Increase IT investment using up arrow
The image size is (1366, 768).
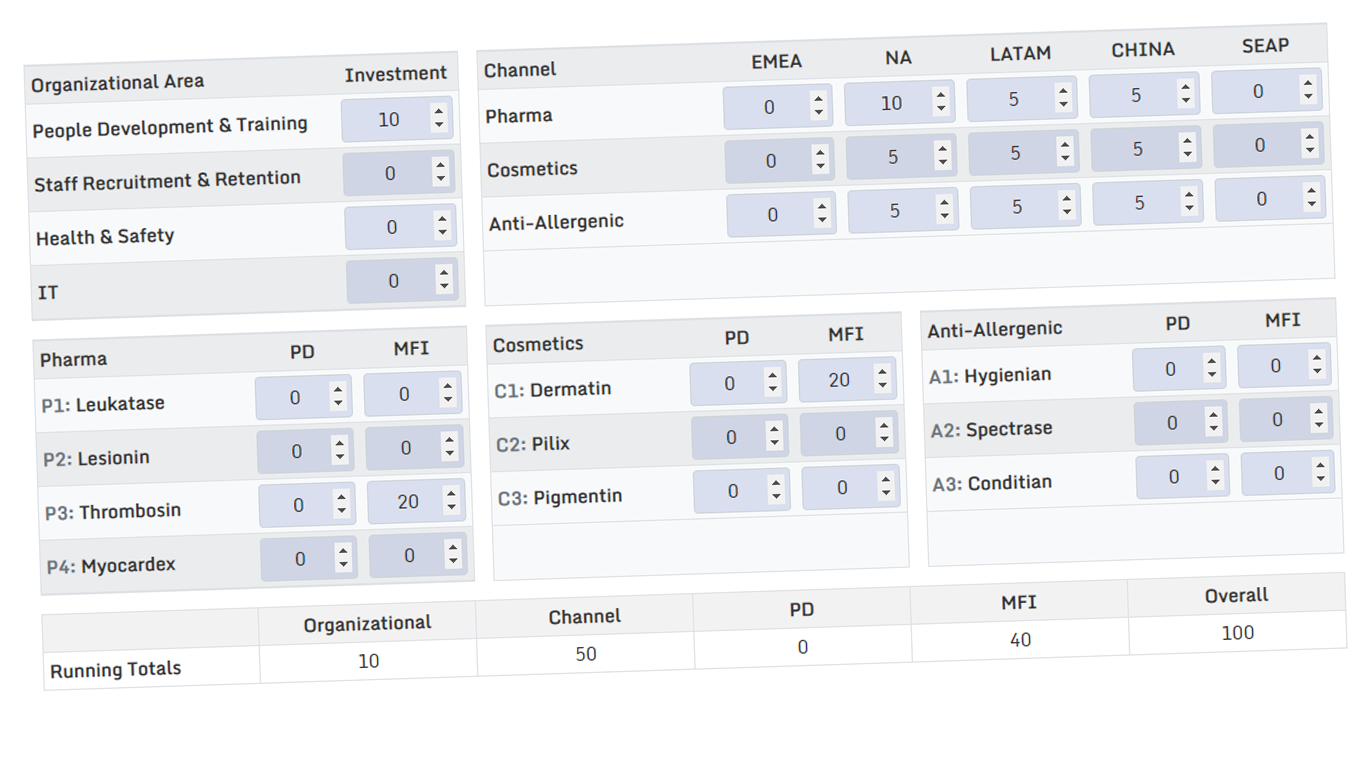pos(443,273)
